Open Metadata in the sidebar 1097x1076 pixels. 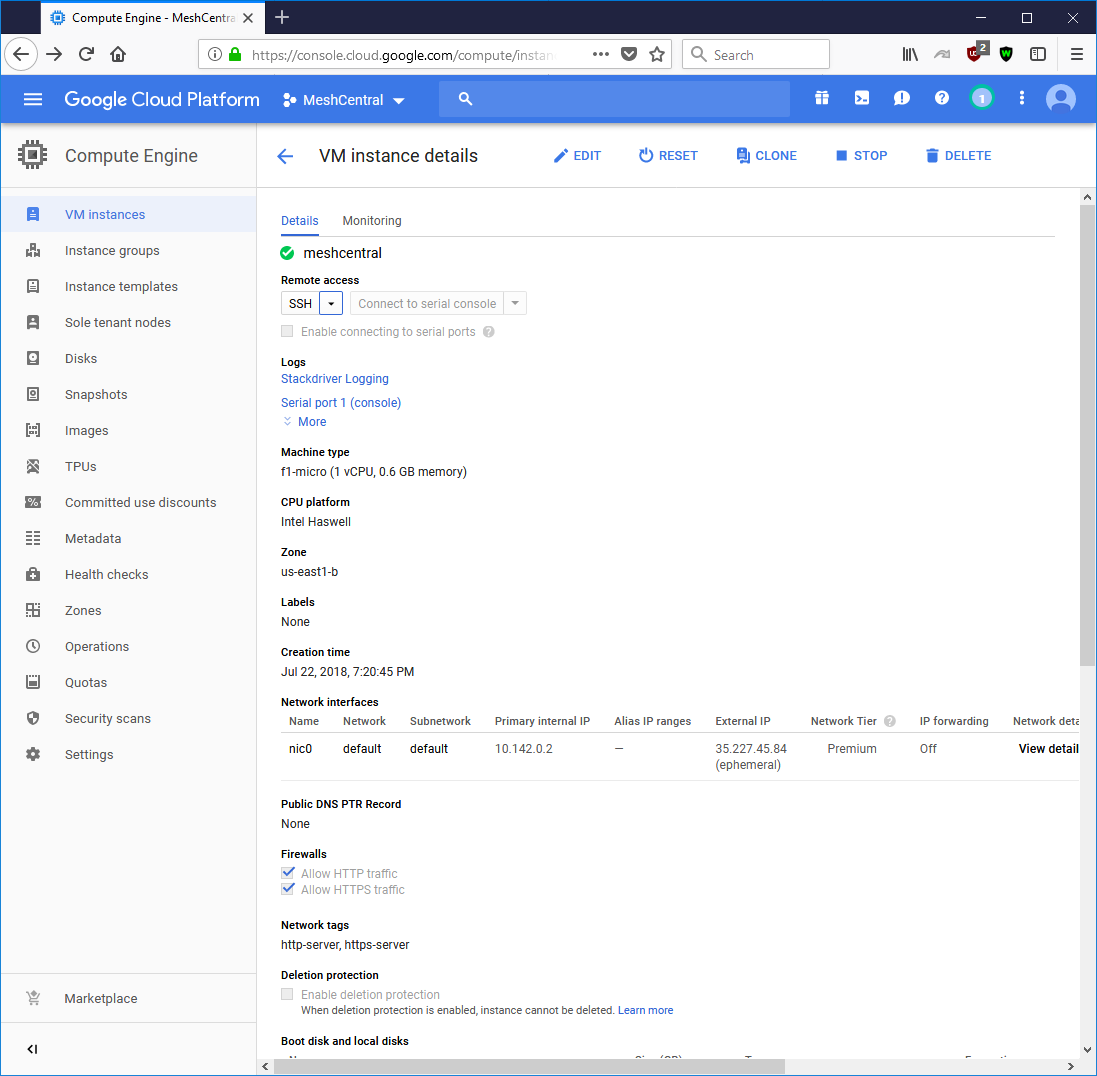(x=129, y=539)
